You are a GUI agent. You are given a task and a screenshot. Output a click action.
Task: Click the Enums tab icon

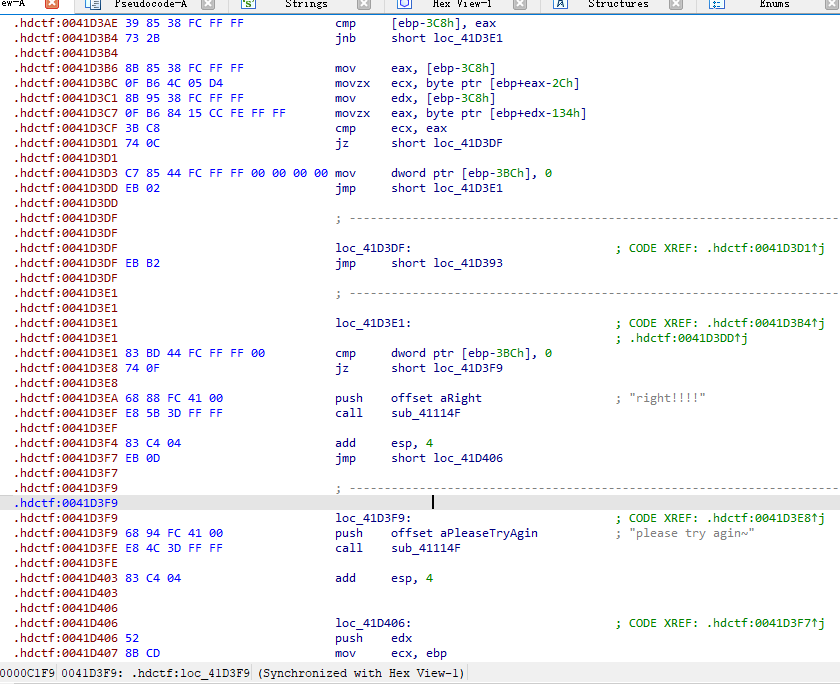(x=717, y=4)
